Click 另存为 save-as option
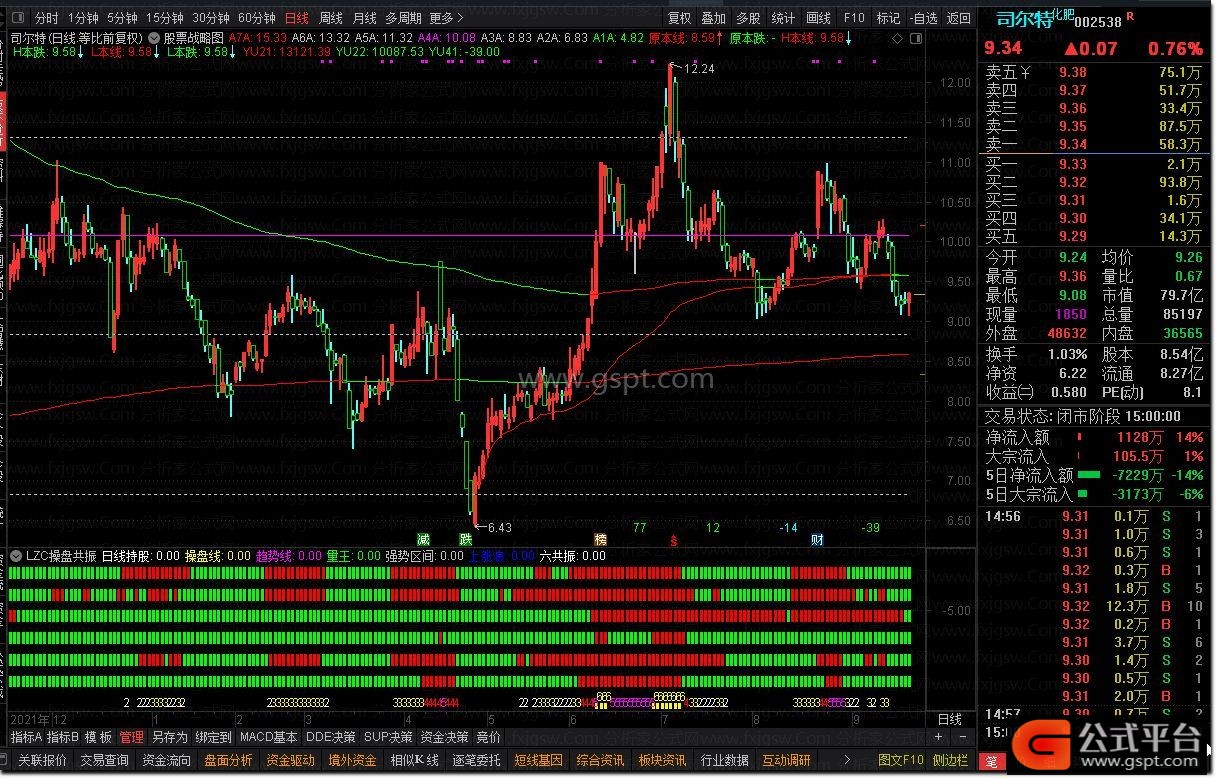1217x778 pixels. tap(170, 736)
